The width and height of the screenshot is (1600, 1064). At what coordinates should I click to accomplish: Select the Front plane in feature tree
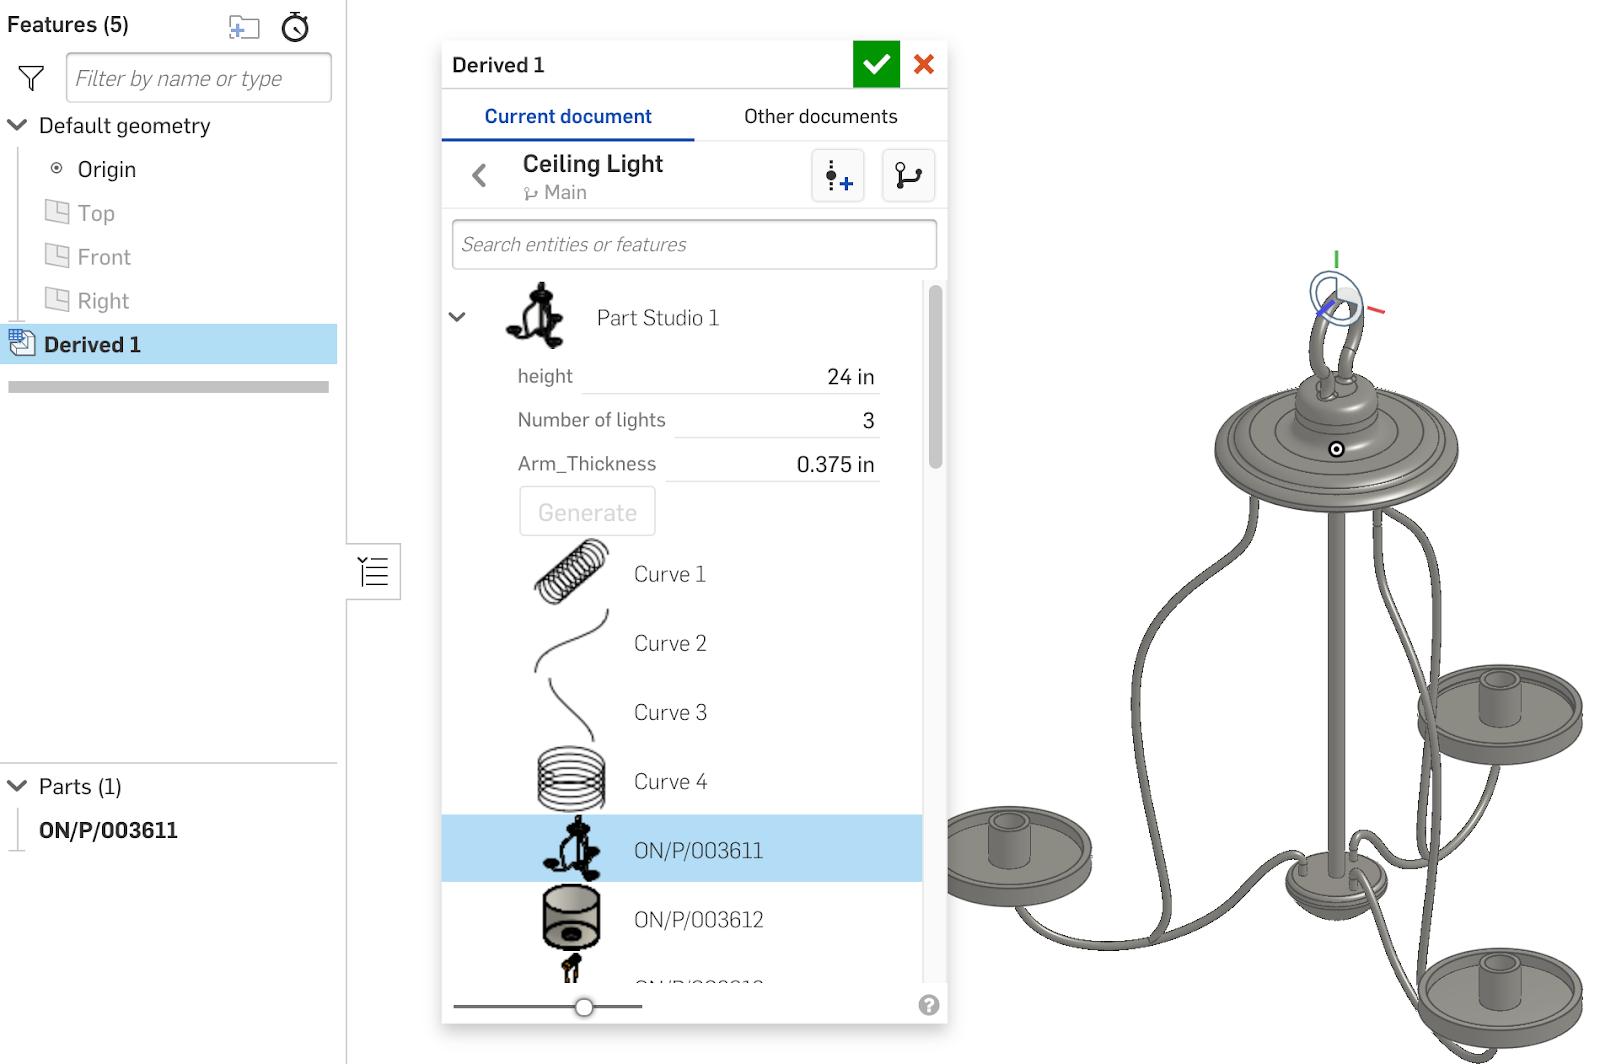coord(104,257)
